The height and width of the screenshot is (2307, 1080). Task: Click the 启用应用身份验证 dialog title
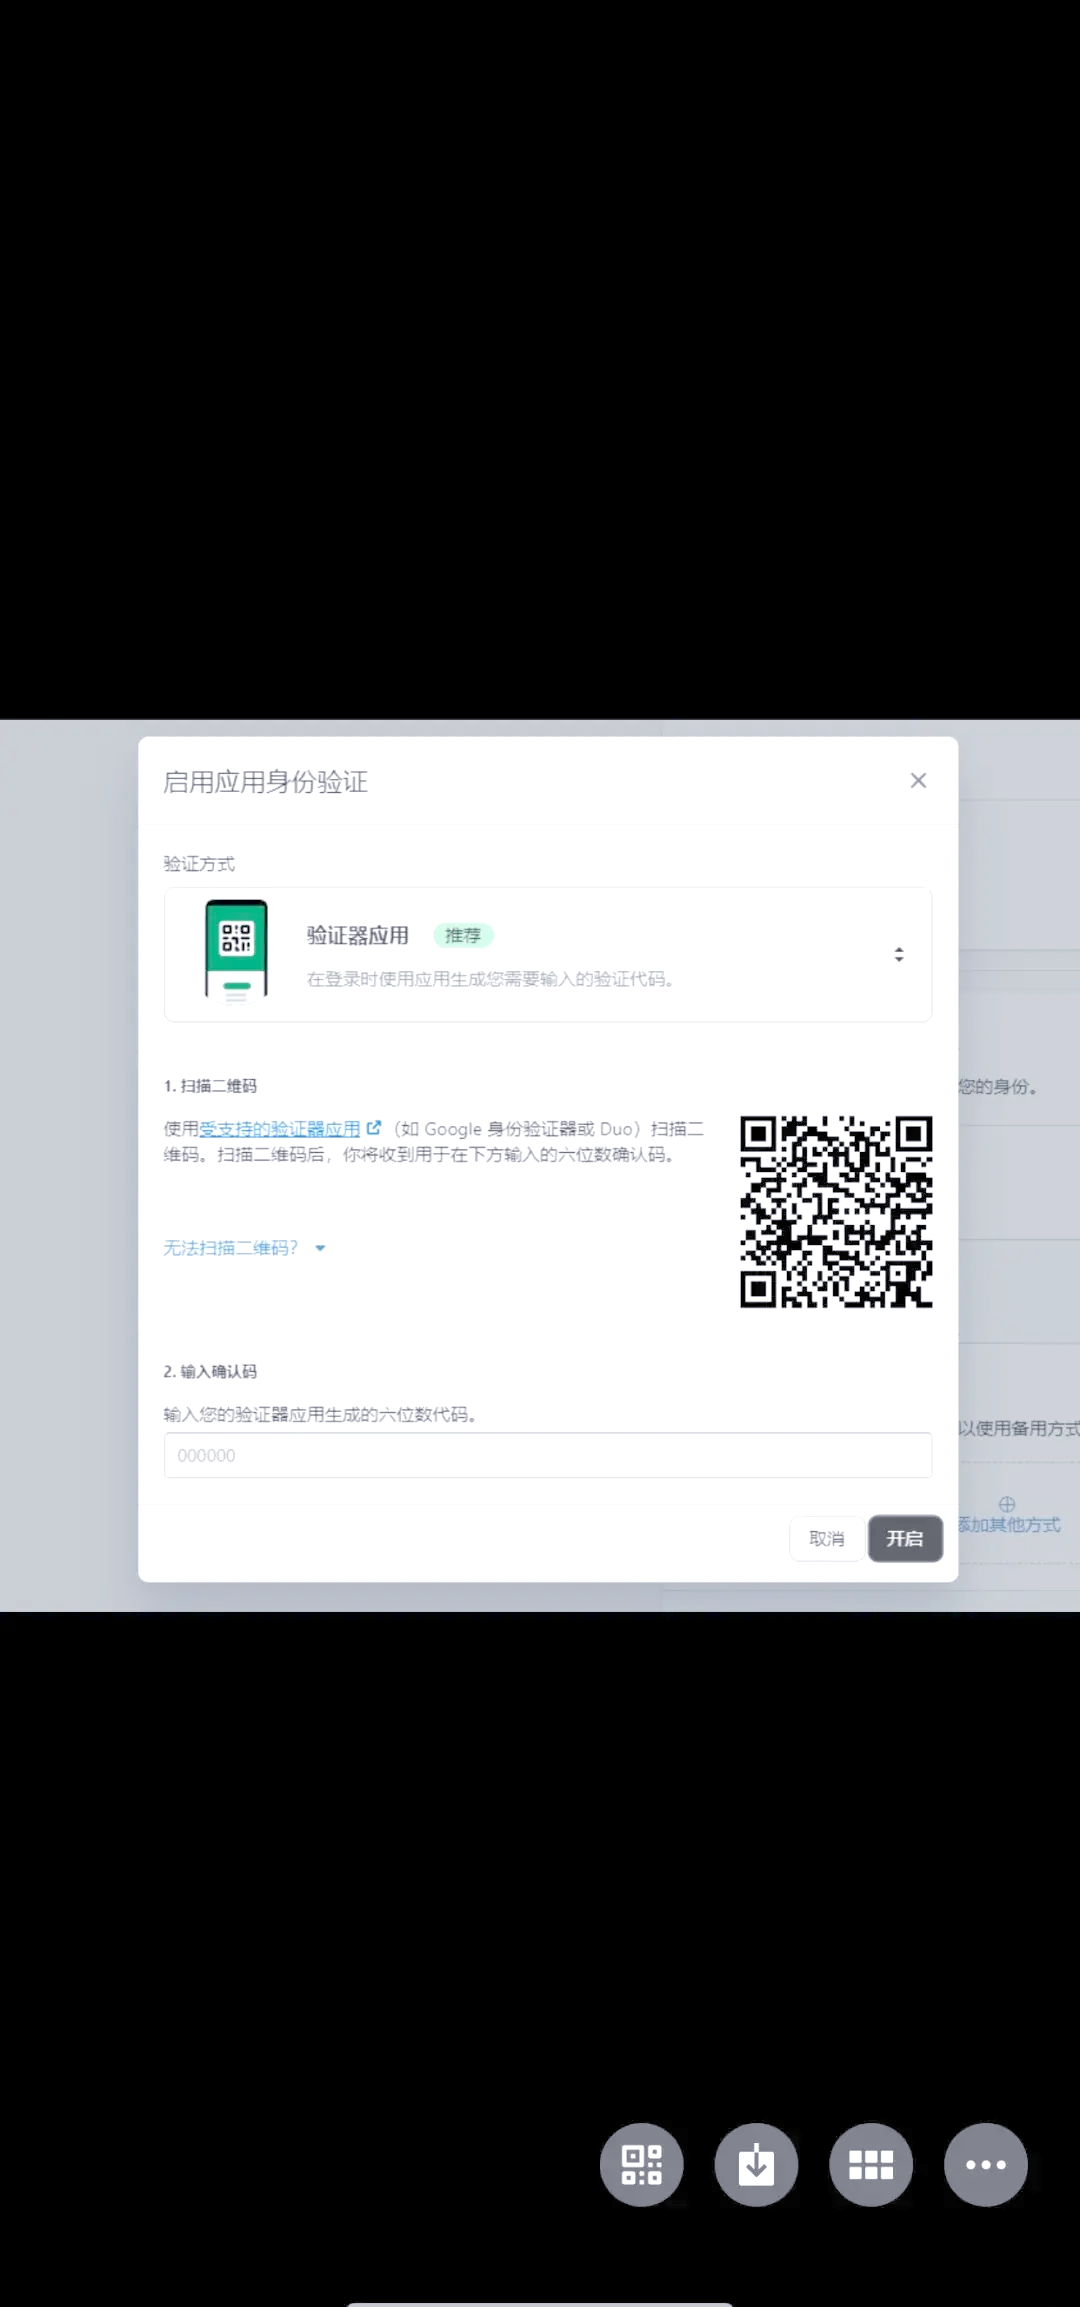(x=266, y=782)
